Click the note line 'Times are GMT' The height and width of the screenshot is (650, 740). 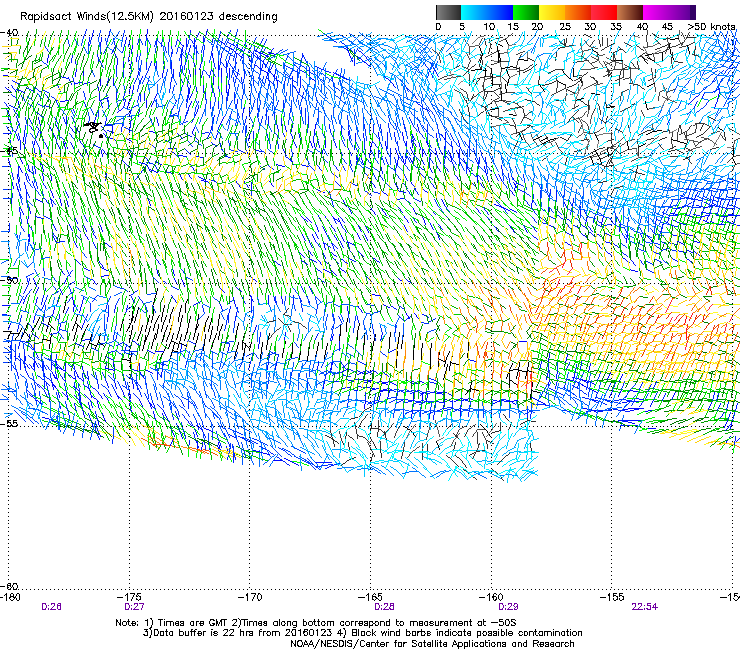click(x=316, y=623)
